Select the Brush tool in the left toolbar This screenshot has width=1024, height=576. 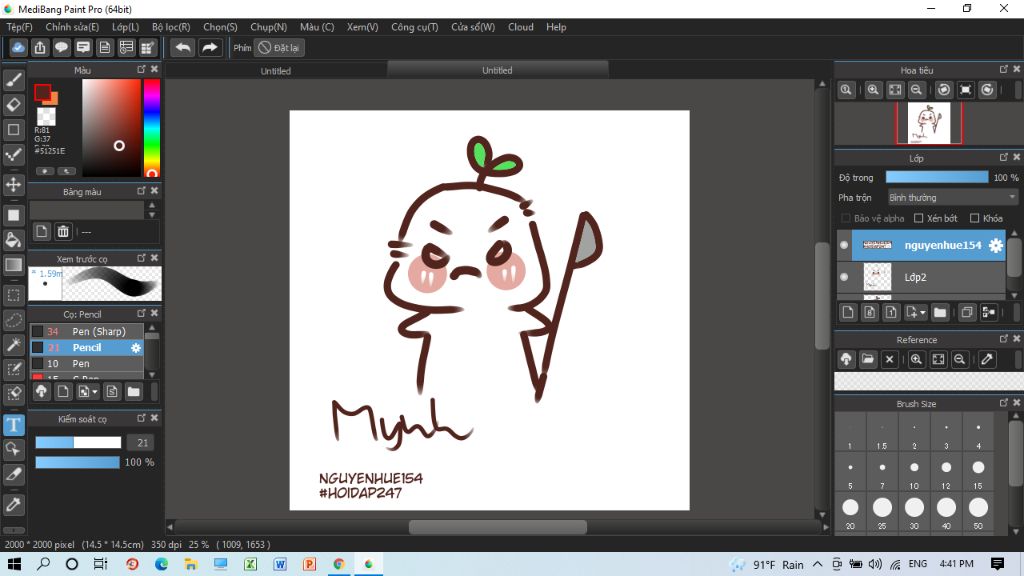click(x=14, y=80)
